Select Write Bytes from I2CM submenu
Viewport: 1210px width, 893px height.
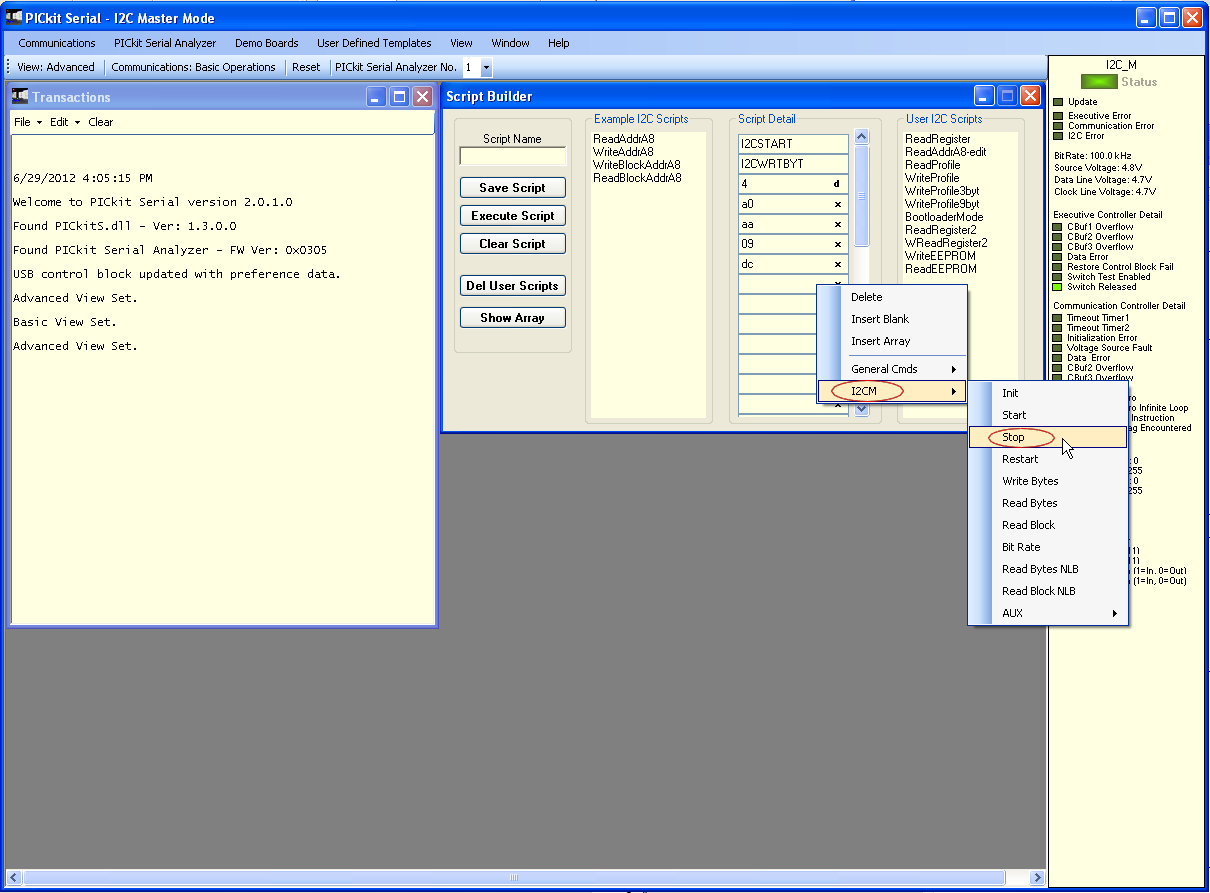(1048, 481)
